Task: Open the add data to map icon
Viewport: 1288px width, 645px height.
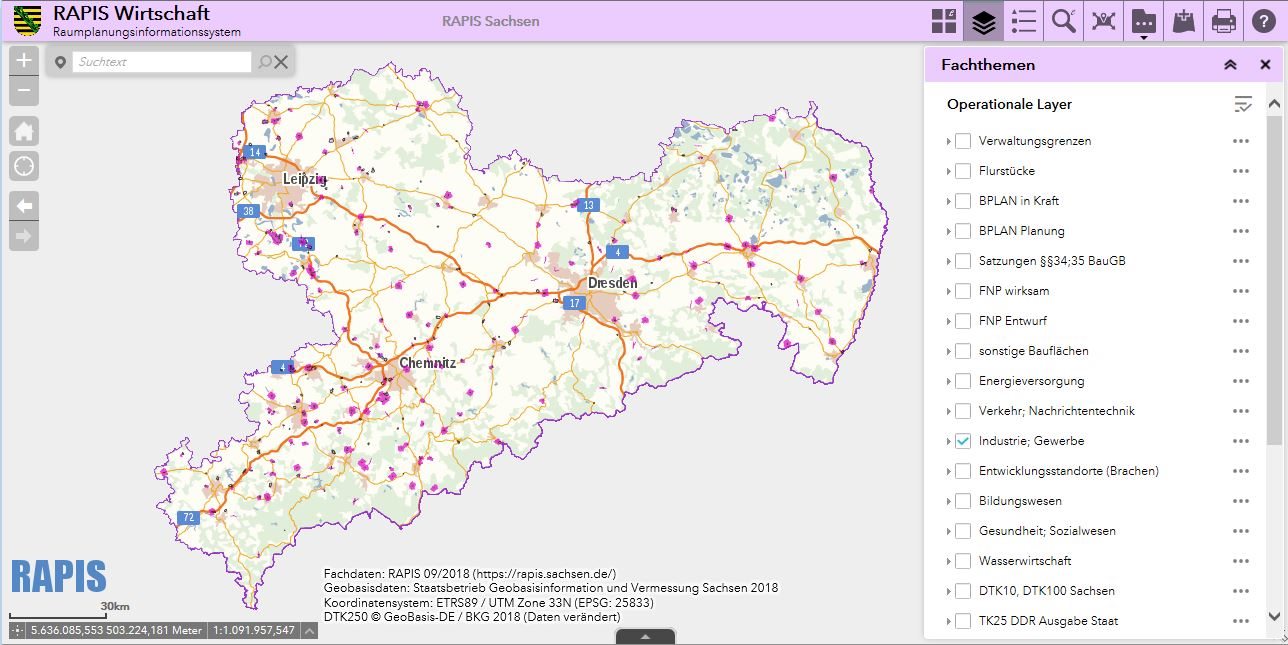Action: point(1184,21)
